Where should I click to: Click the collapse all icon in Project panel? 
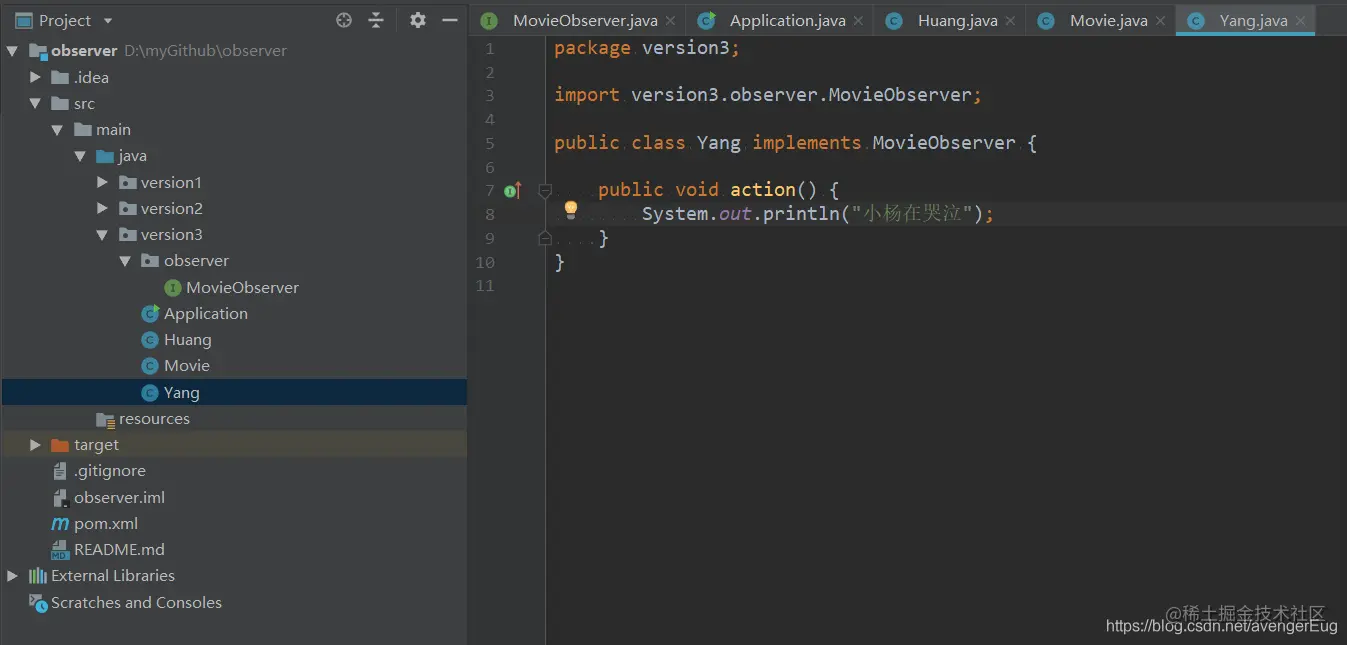[376, 20]
